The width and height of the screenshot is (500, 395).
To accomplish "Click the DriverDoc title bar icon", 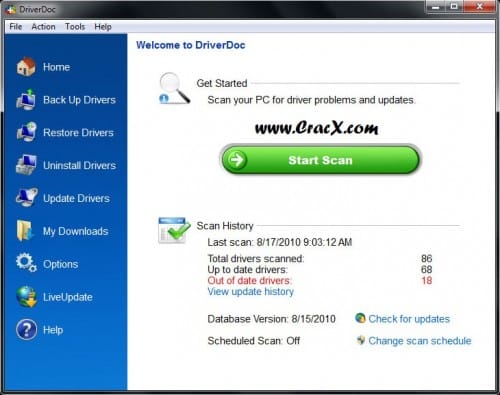I will pyautogui.click(x=11, y=9).
